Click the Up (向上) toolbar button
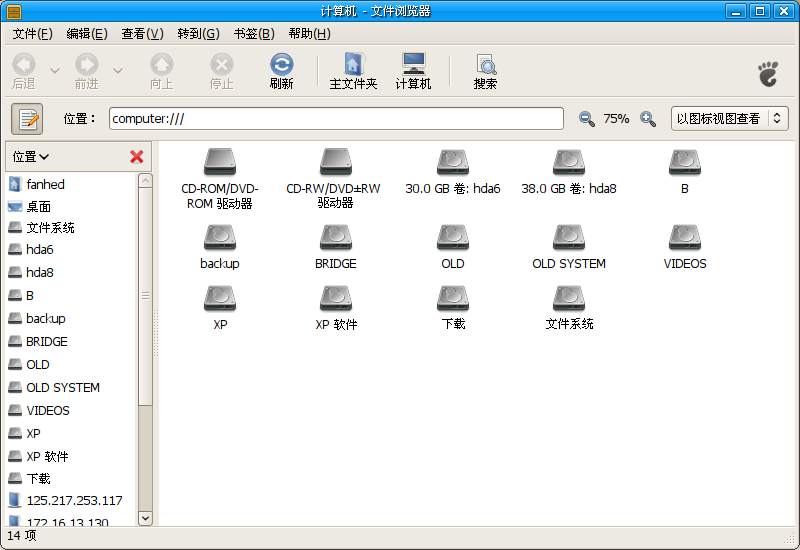Viewport: 800px width, 550px height. pyautogui.click(x=162, y=71)
